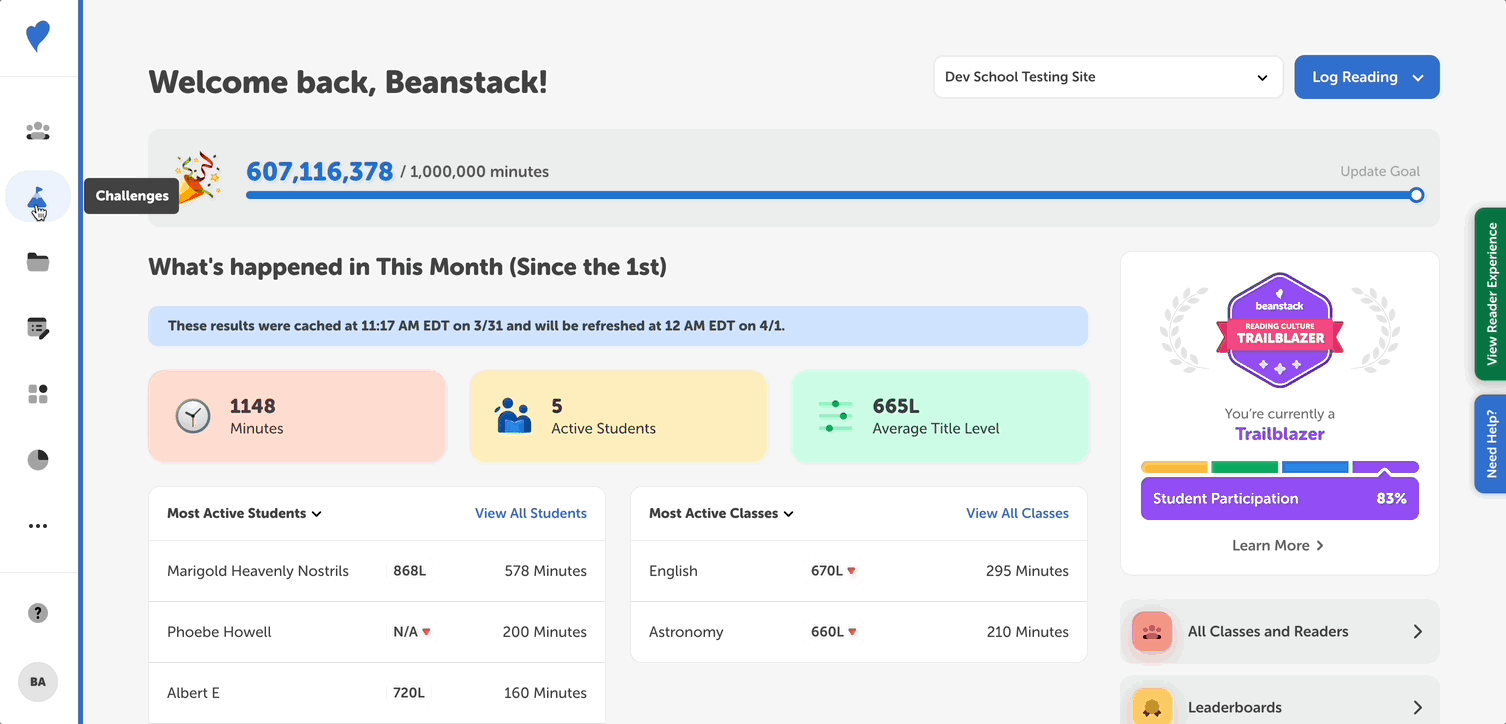Click the grid tiles sidebar icon
This screenshot has height=724, width=1506.
pos(38,394)
